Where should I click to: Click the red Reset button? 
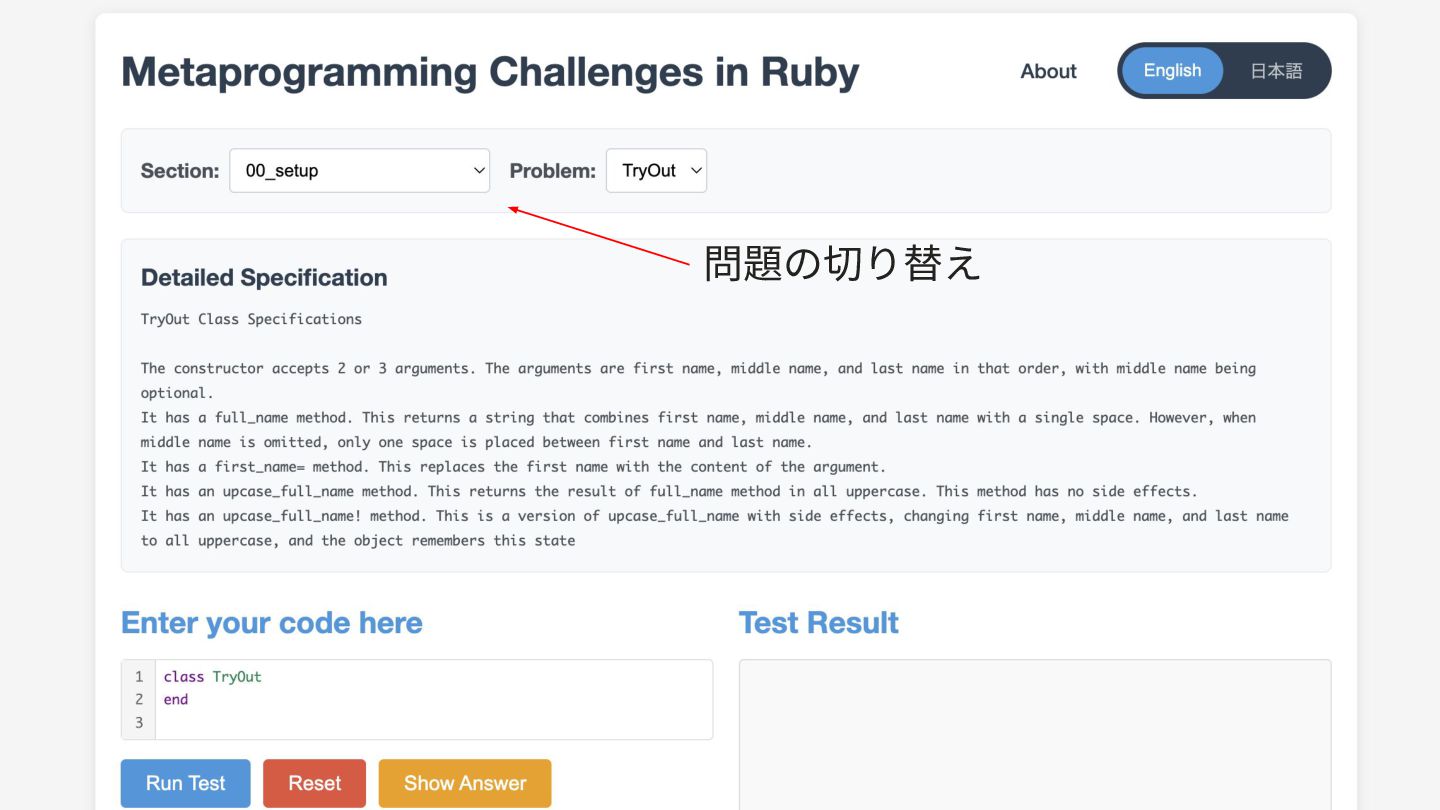(314, 783)
